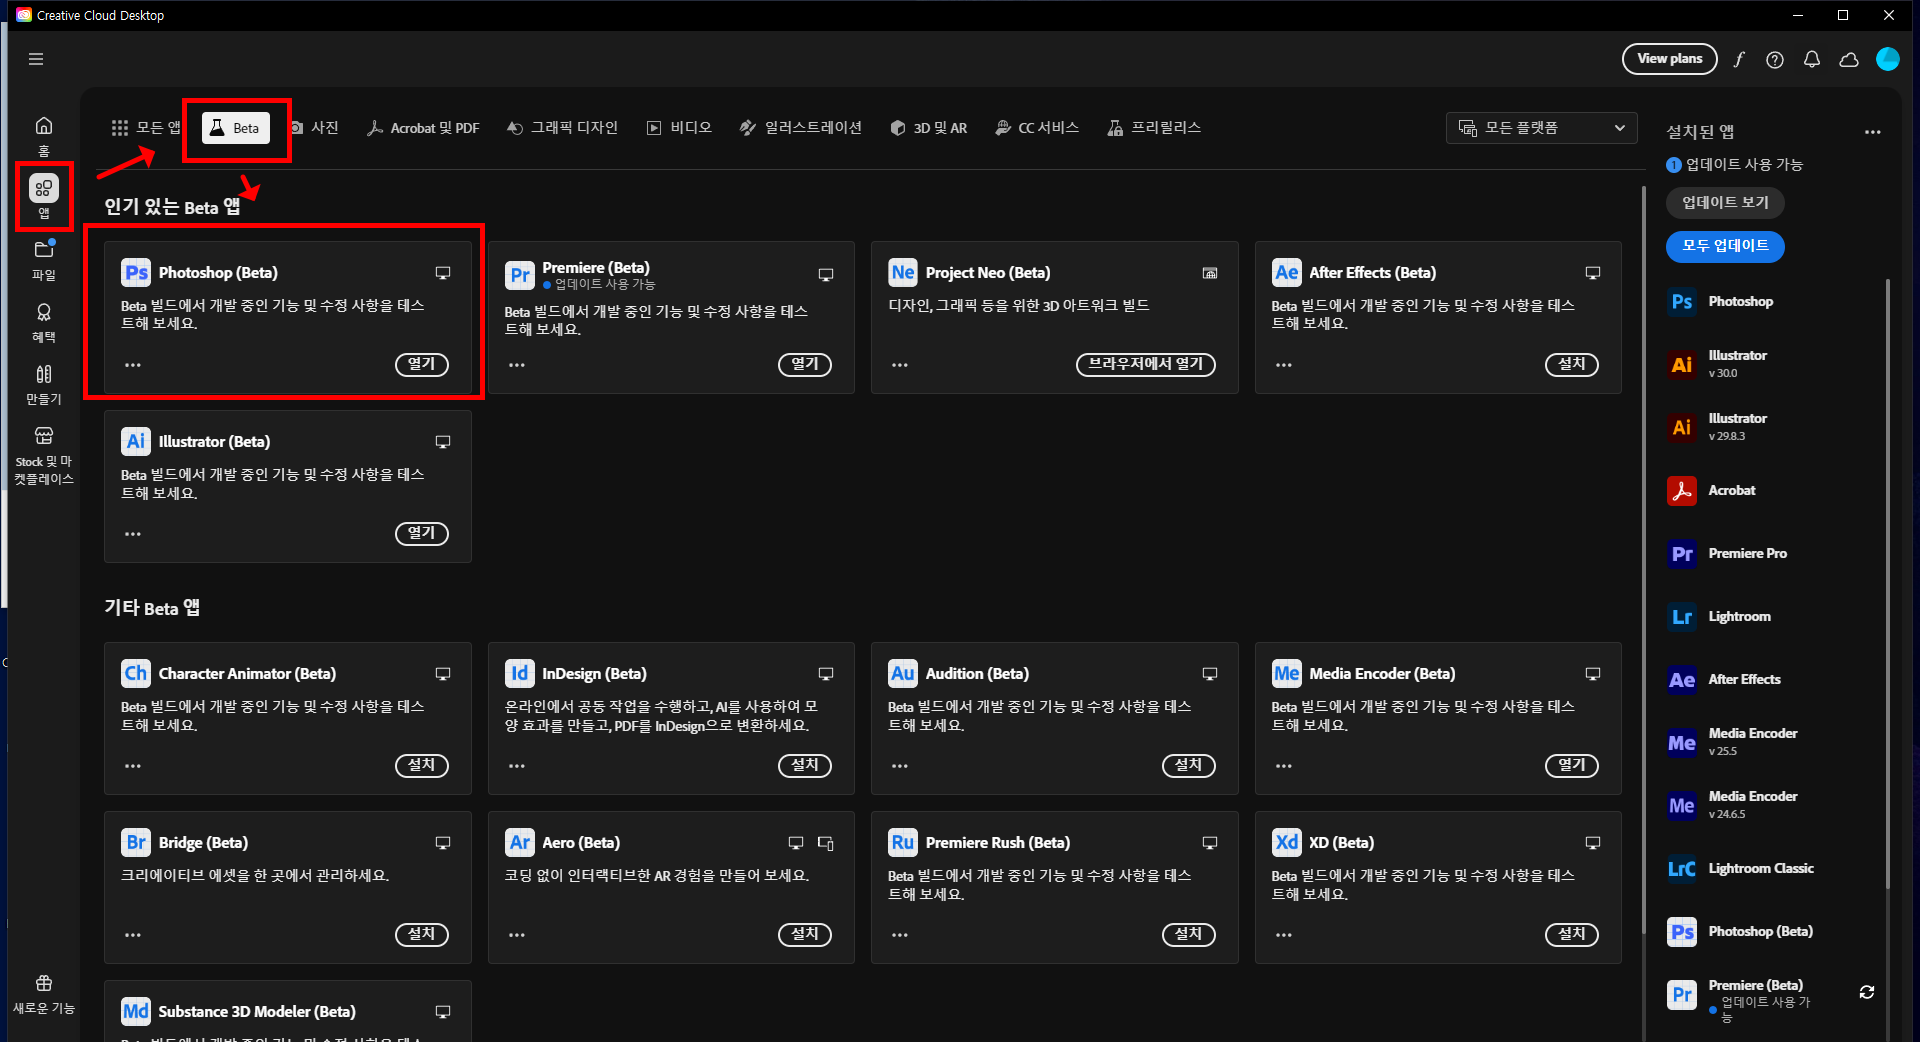Image resolution: width=1920 pixels, height=1042 pixels.
Task: Click the refresh icon next to Premiere (Beta)
Action: (1866, 992)
